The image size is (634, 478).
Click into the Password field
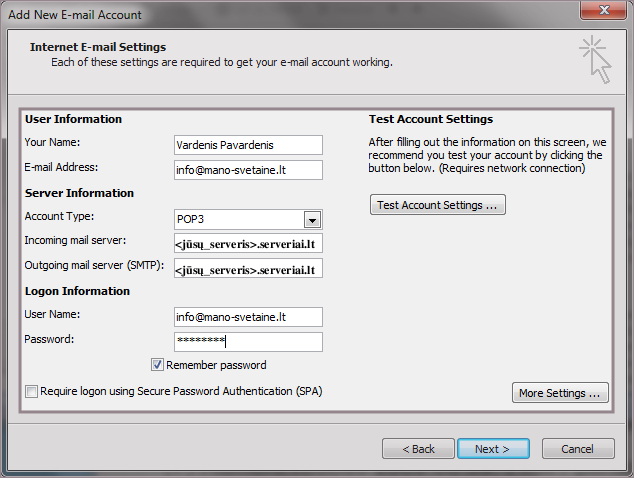248,342
